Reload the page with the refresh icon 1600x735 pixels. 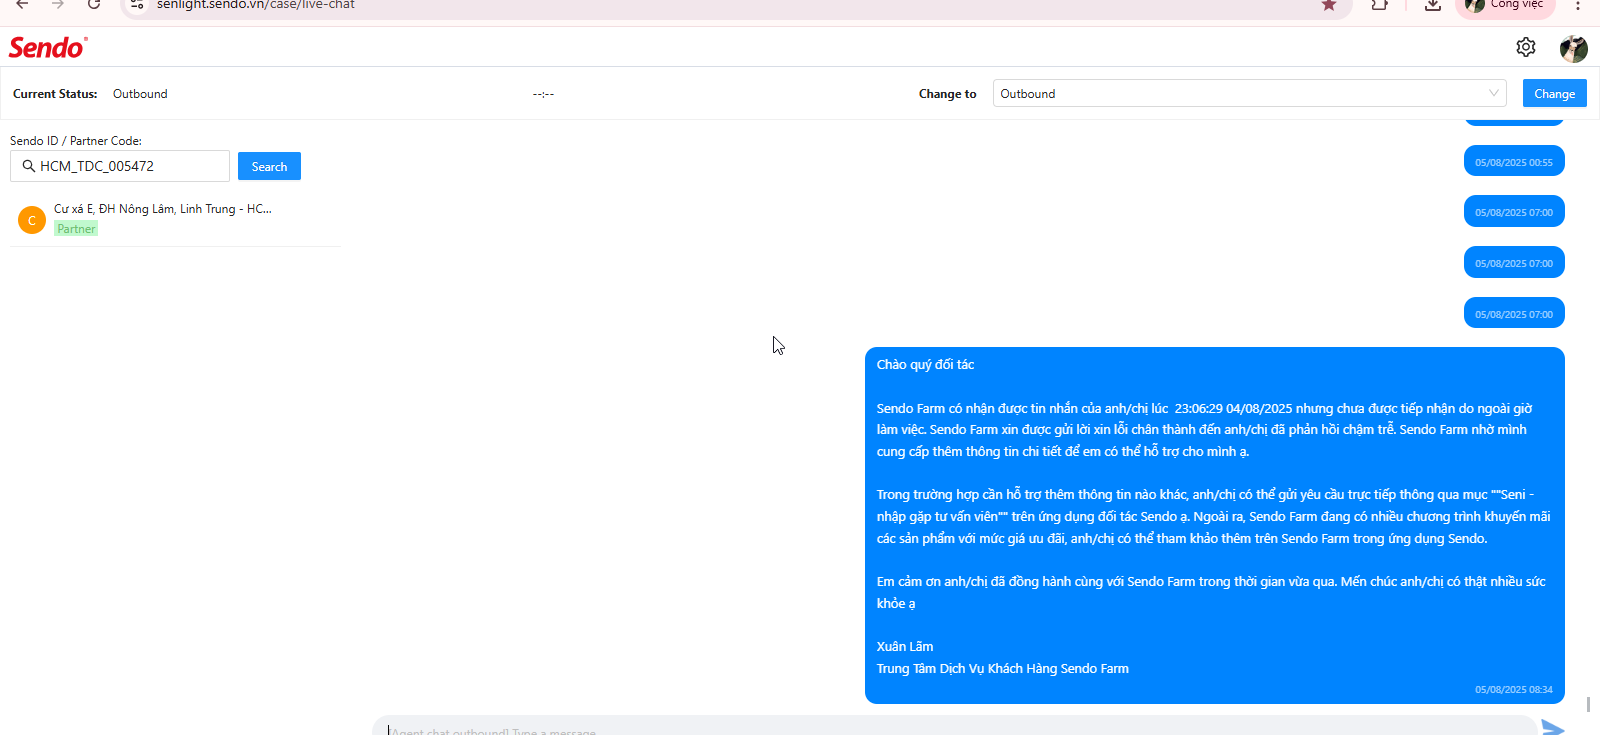point(94,4)
